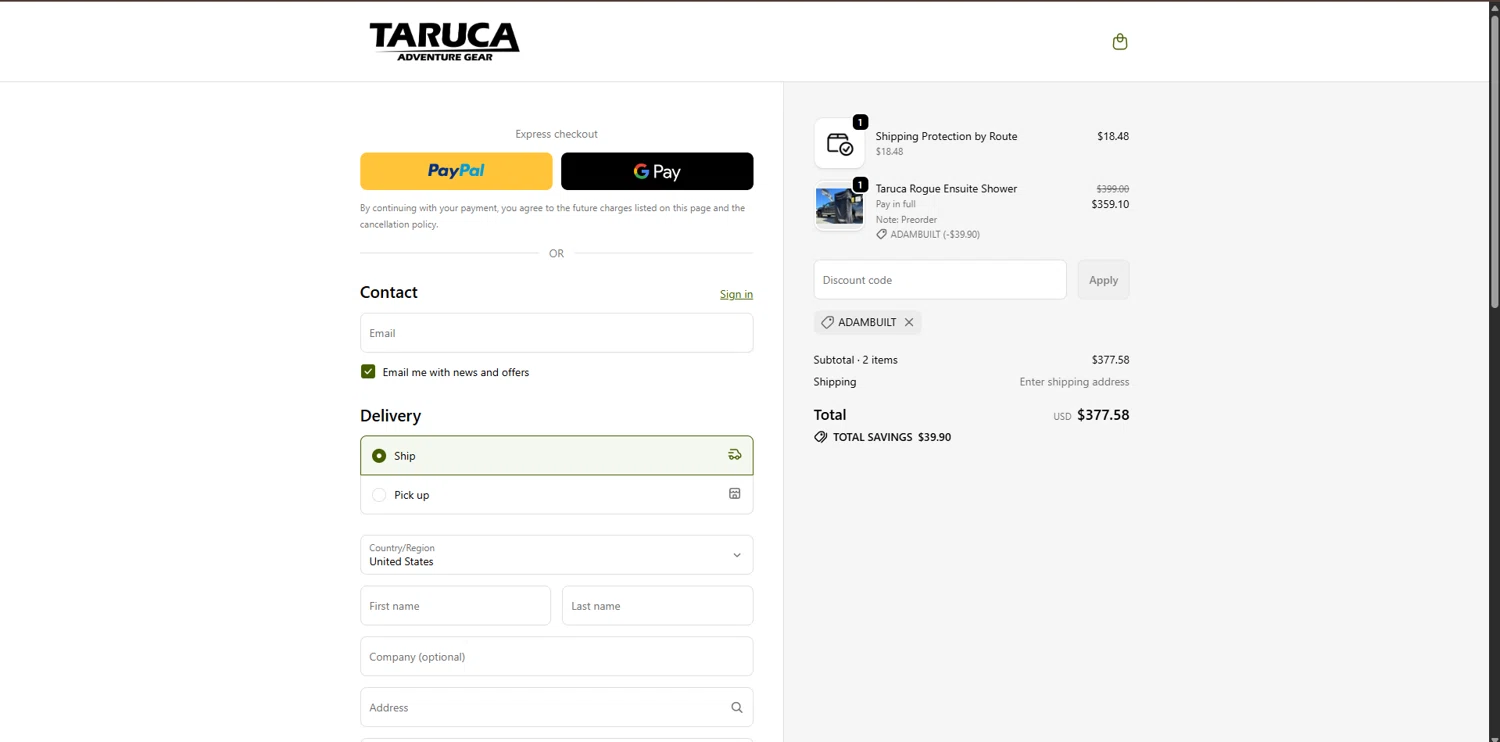Focus the Company (optional) field

[557, 657]
